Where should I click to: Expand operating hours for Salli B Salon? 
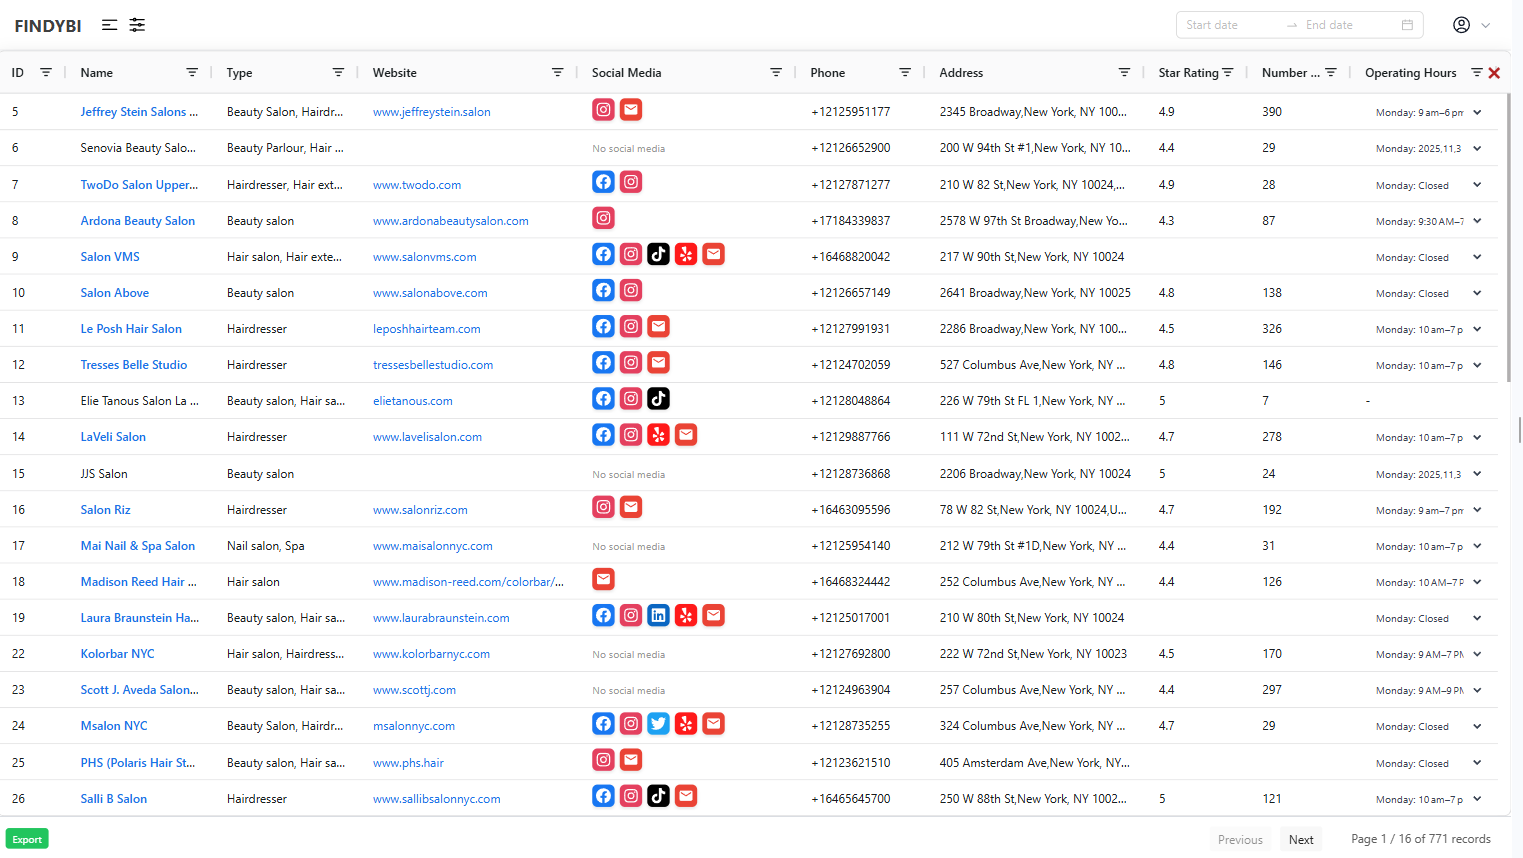coord(1477,799)
